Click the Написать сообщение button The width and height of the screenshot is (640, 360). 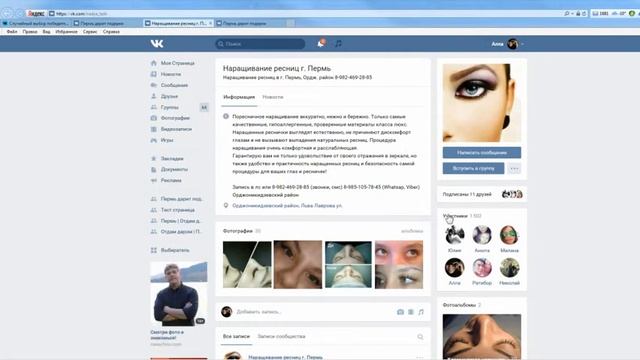482,153
